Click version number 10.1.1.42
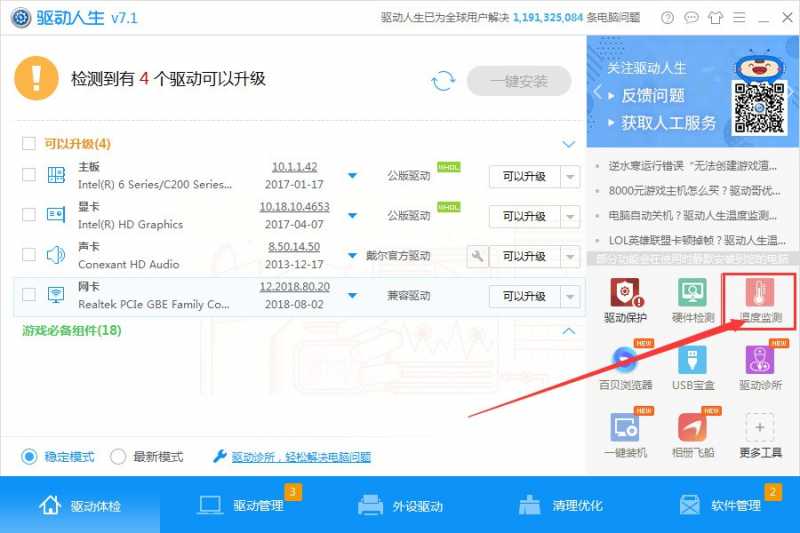This screenshot has height=533, width=800. pyautogui.click(x=294, y=167)
